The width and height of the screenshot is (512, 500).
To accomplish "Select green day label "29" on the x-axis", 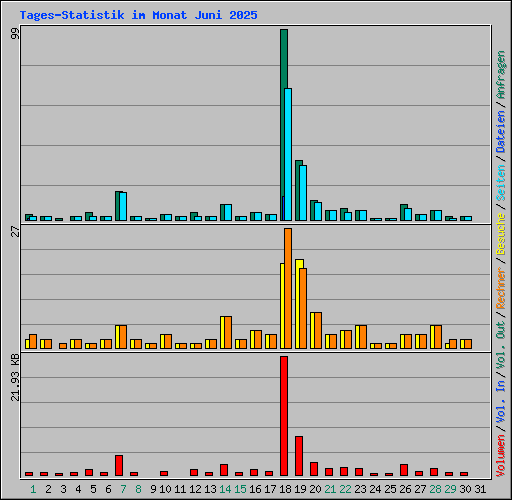I will pos(450,489).
